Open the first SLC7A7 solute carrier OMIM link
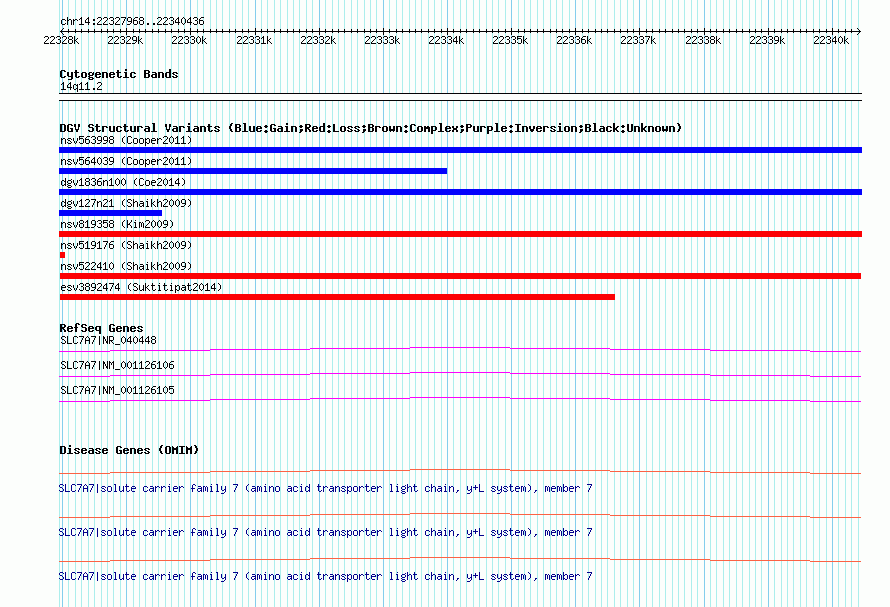This screenshot has width=890, height=607. [x=326, y=488]
